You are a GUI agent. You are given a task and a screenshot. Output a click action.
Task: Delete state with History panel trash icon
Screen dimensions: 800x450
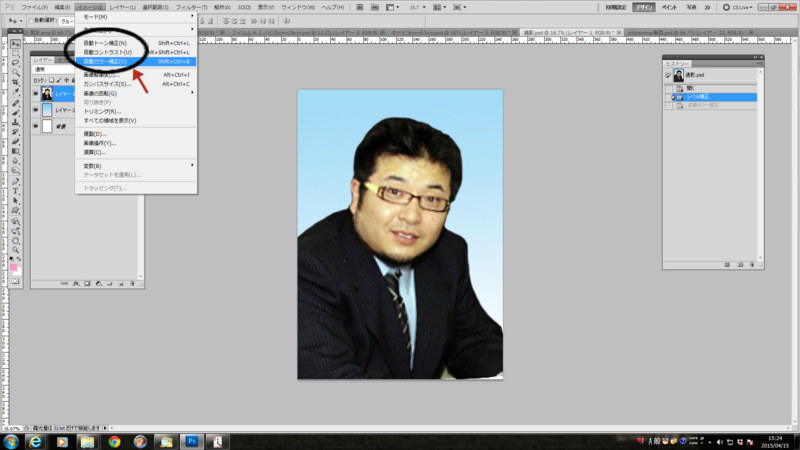[752, 265]
